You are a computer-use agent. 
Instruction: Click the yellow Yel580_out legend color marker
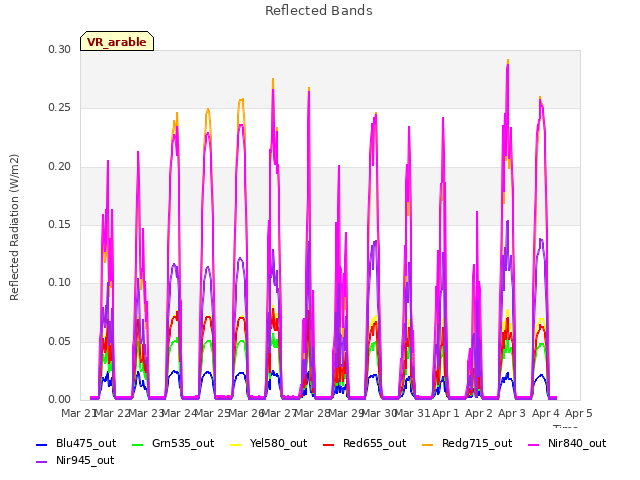tap(236, 444)
